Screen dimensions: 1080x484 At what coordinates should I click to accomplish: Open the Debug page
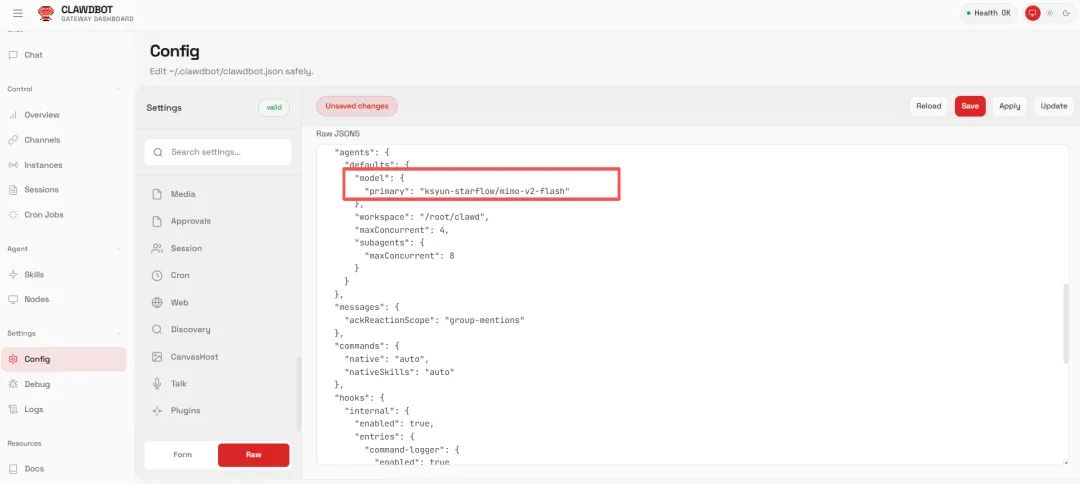click(x=36, y=384)
